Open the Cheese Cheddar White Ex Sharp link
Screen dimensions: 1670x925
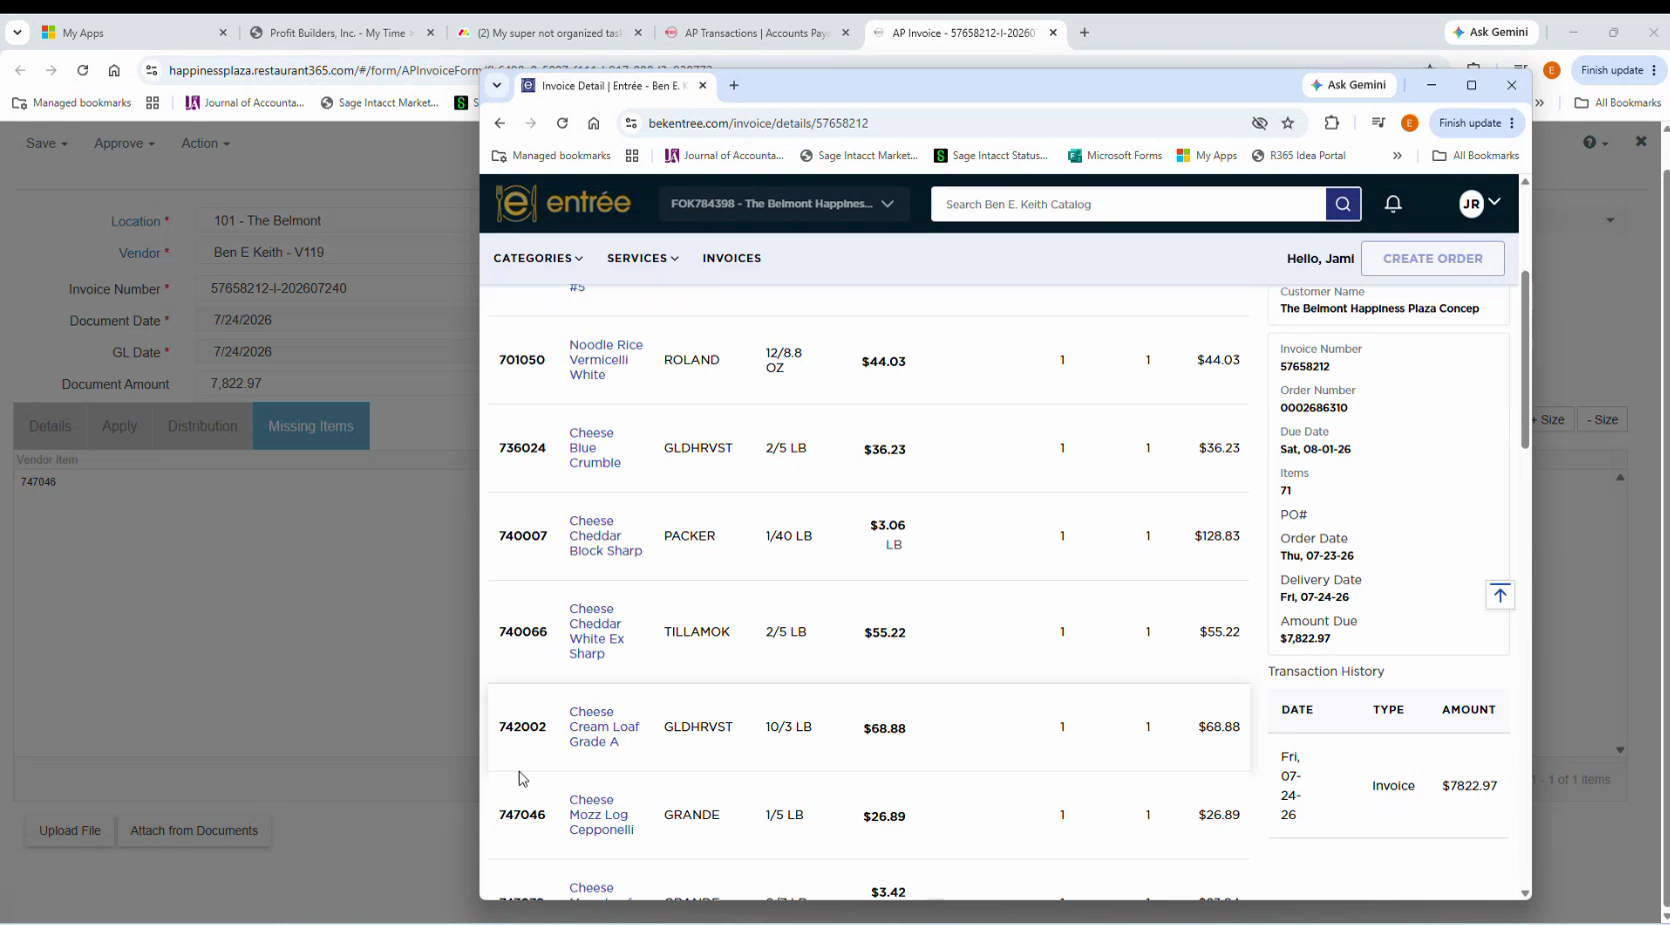[x=597, y=631]
